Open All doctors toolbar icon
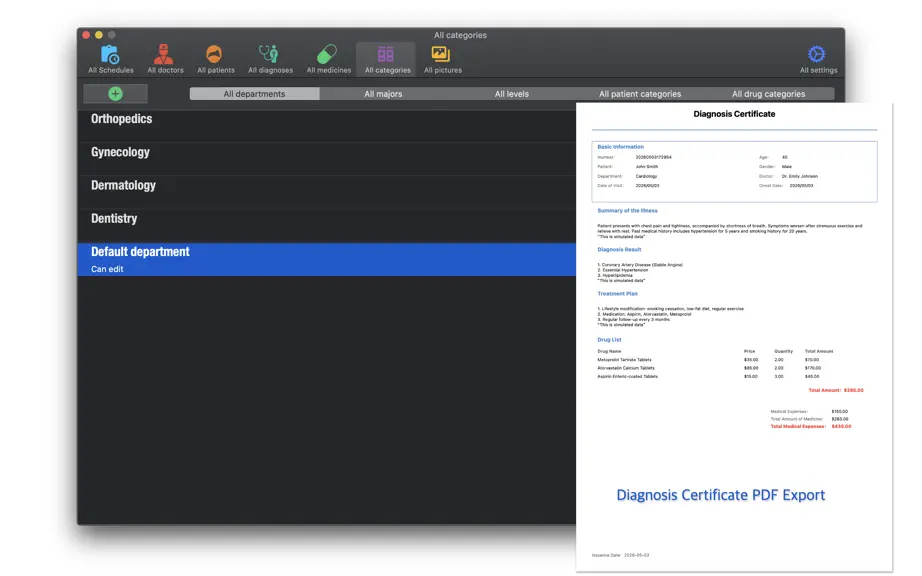Image resolution: width=922 pixels, height=576 pixels. click(x=165, y=59)
